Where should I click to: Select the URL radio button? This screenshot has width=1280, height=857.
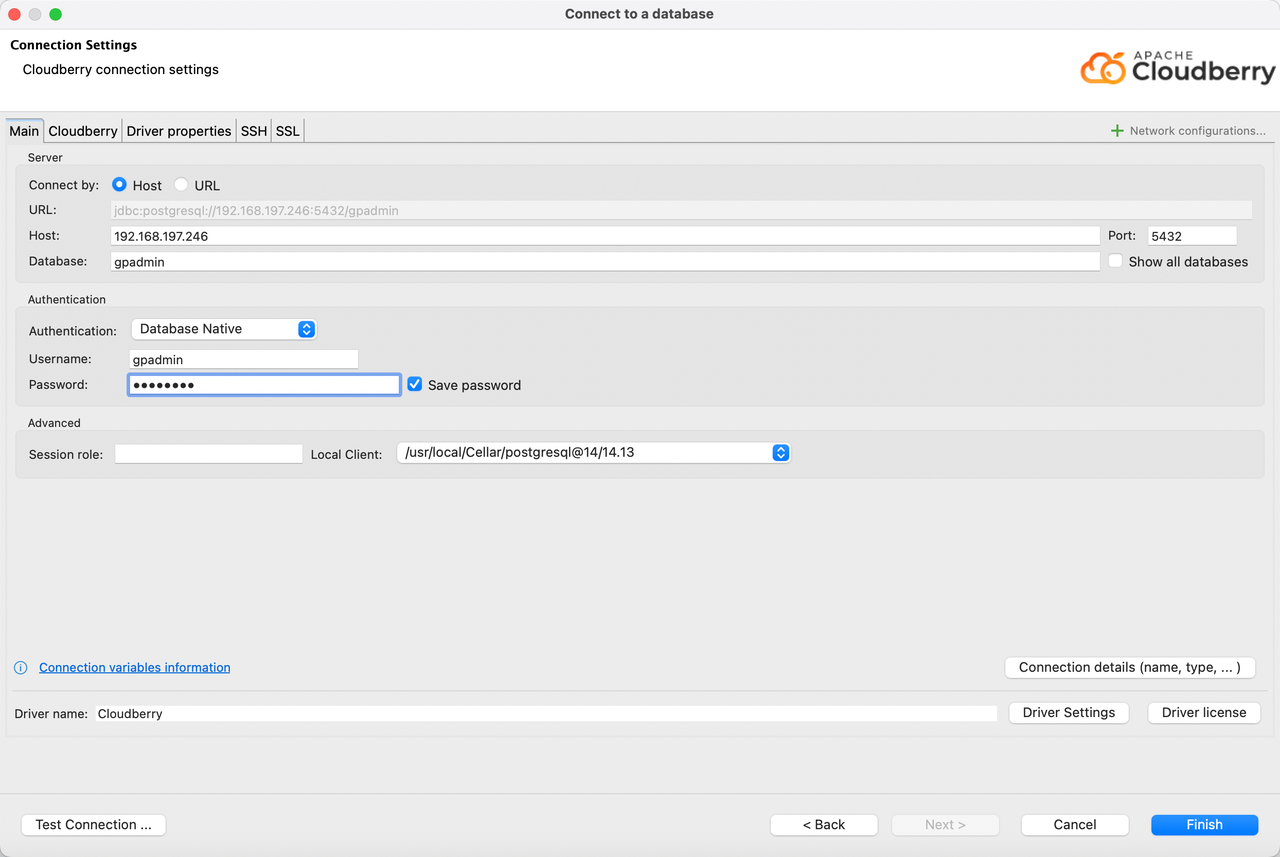181,185
